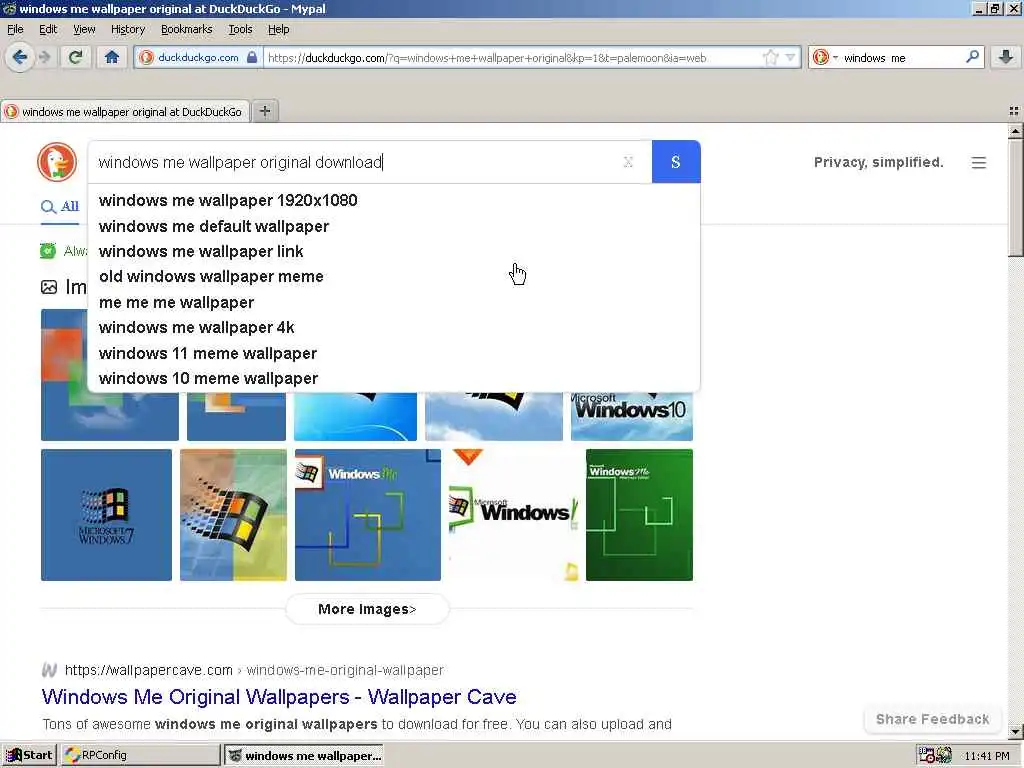Submit search with the blue S button
The width and height of the screenshot is (1024, 768).
[x=676, y=161]
